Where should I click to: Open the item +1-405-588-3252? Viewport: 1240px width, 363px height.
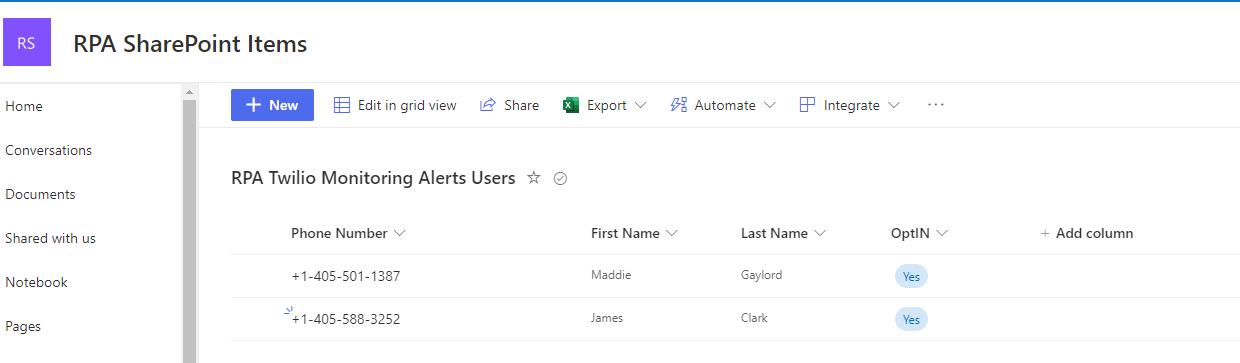[346, 320]
